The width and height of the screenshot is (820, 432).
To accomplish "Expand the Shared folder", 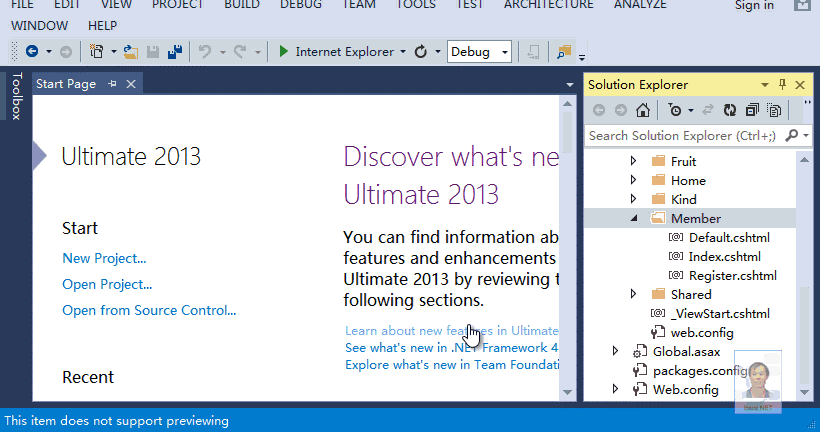I will coord(633,294).
